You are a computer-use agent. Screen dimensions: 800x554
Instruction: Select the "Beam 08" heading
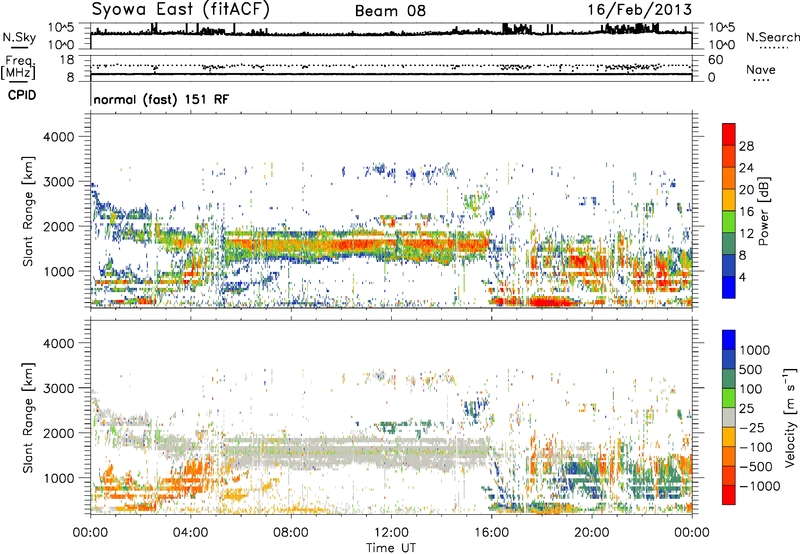click(x=390, y=11)
